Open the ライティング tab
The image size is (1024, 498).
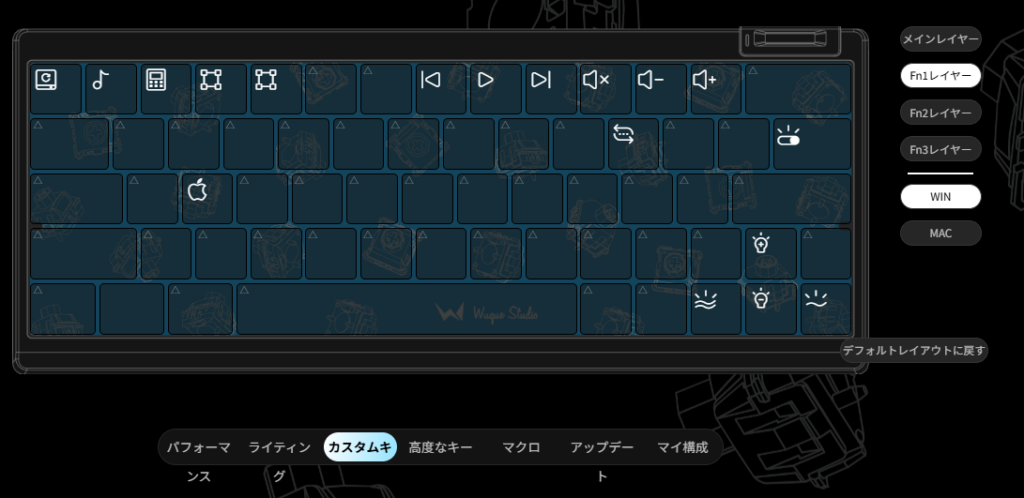[280, 448]
